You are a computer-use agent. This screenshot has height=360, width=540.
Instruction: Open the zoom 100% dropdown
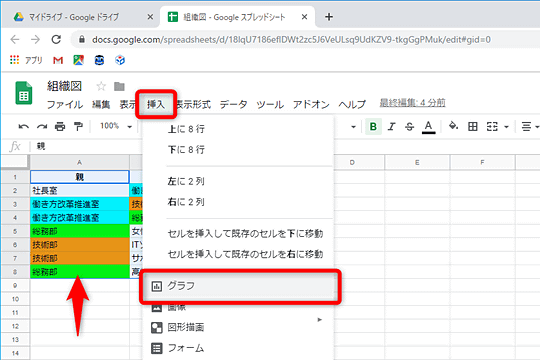coord(116,126)
